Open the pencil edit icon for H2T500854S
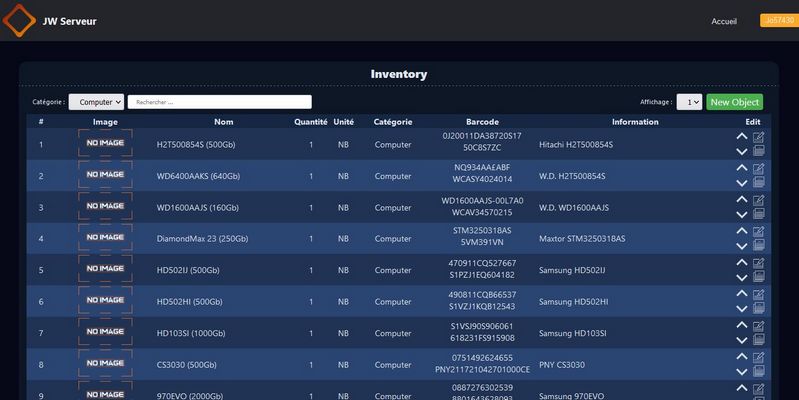The width and height of the screenshot is (799, 400). [758, 137]
